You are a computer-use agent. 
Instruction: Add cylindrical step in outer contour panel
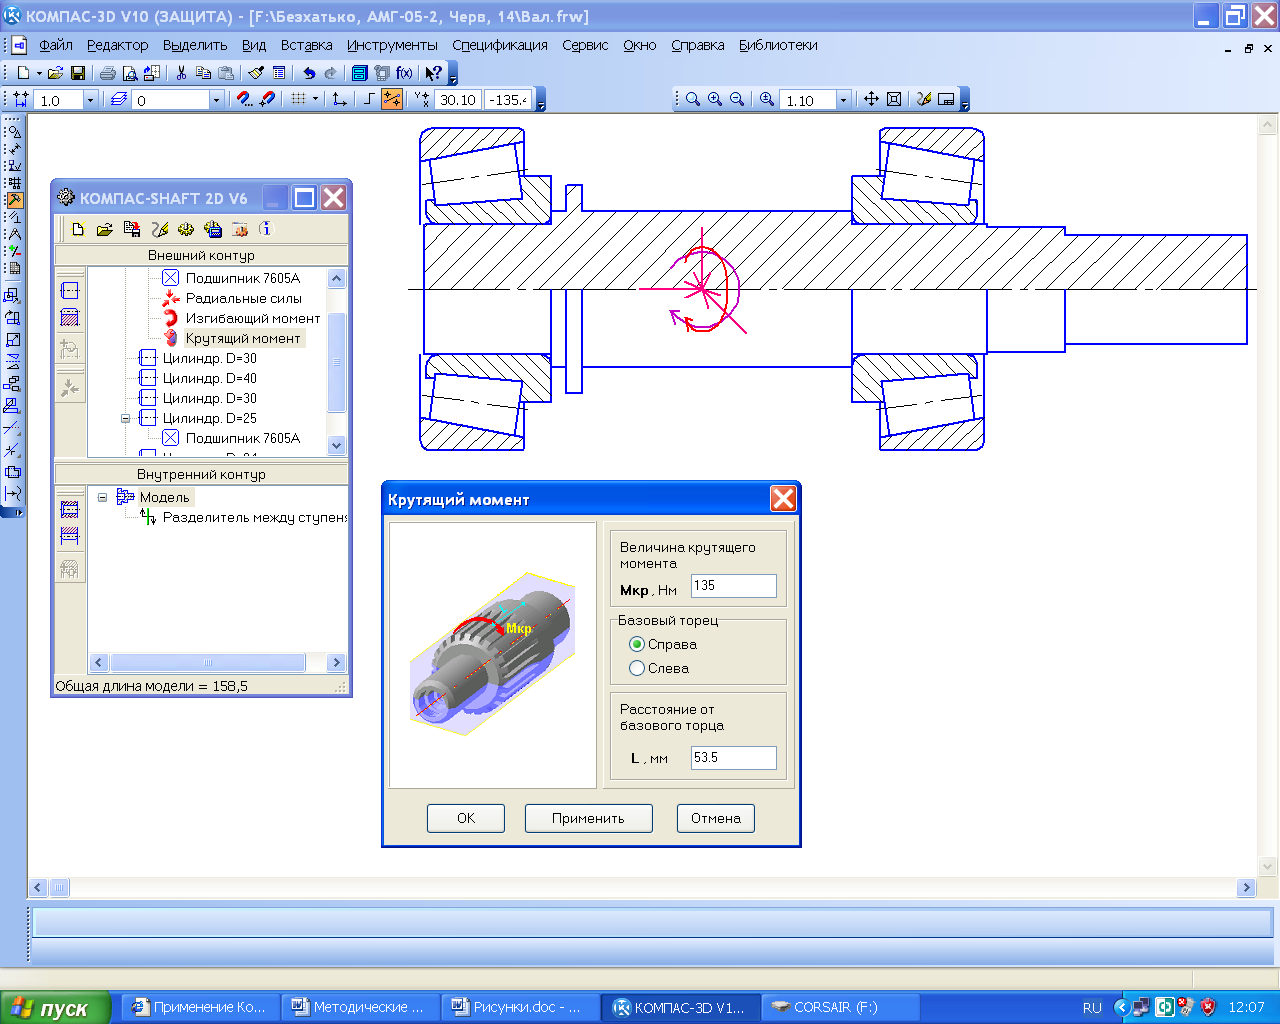pos(69,291)
